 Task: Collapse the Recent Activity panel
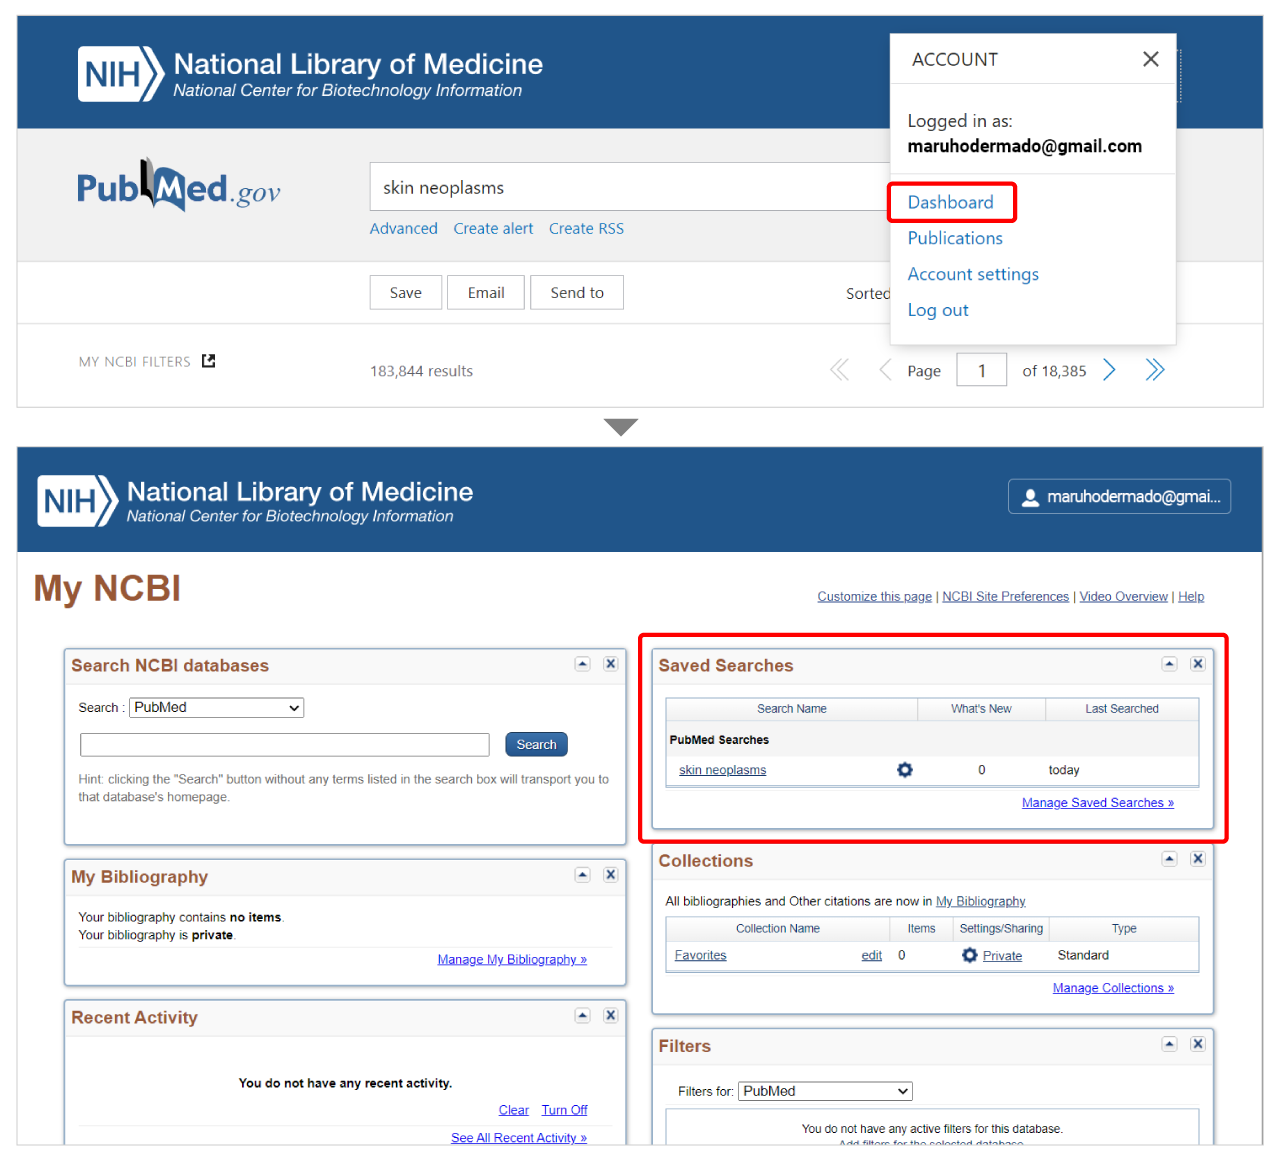click(582, 1015)
